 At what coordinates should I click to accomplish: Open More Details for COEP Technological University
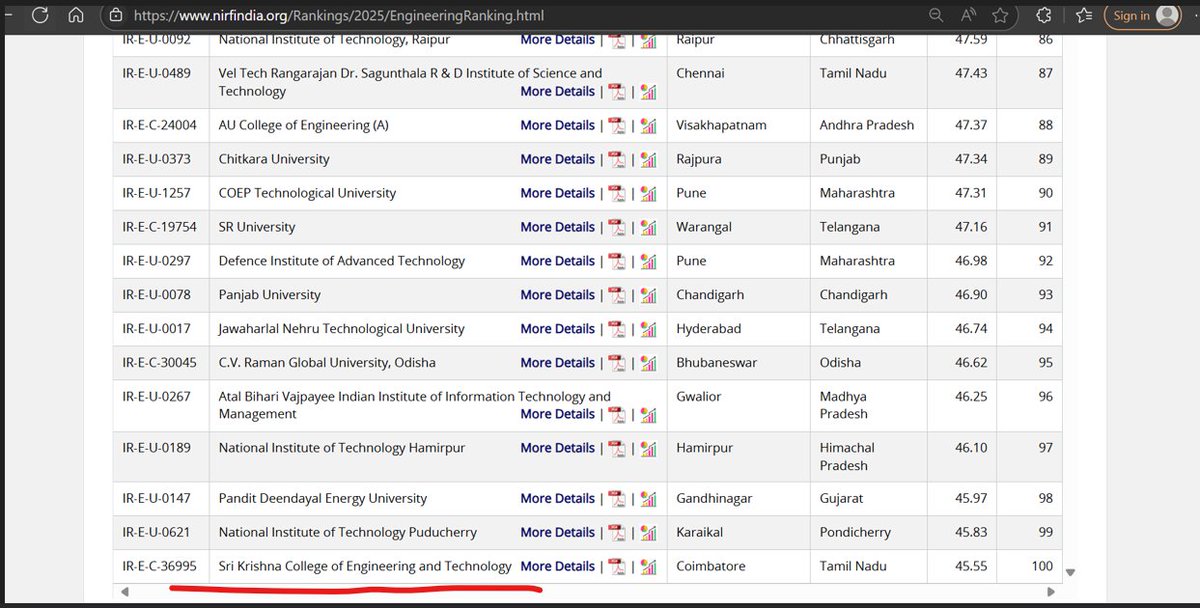[x=557, y=193]
